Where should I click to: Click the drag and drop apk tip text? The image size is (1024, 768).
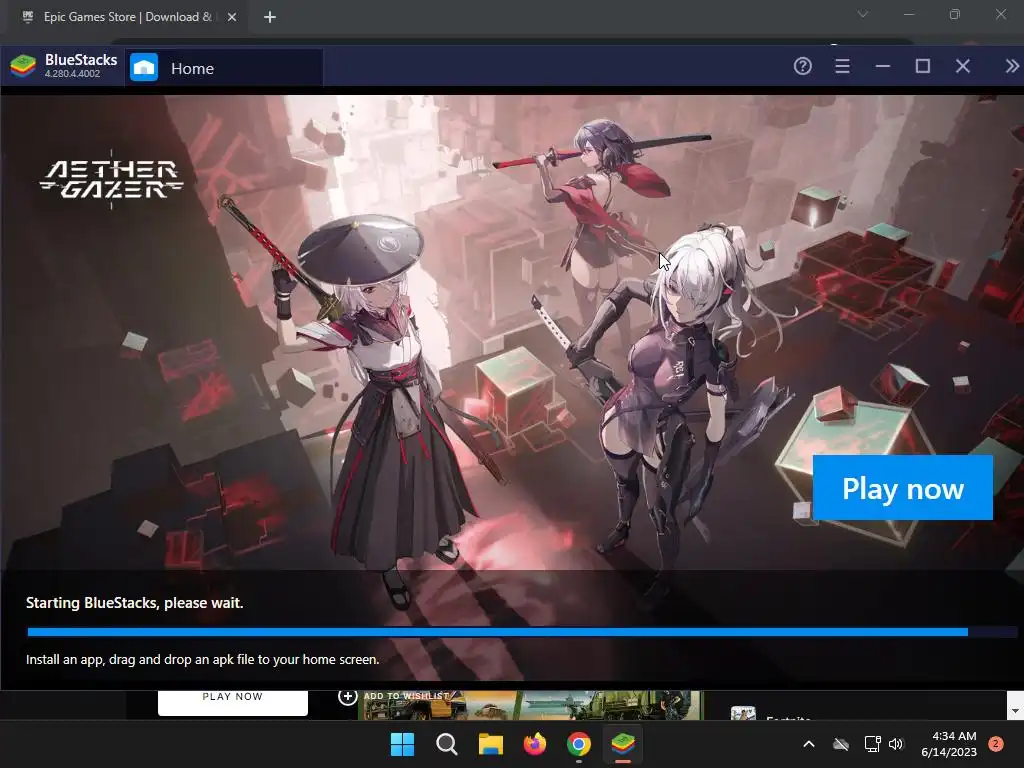point(202,660)
